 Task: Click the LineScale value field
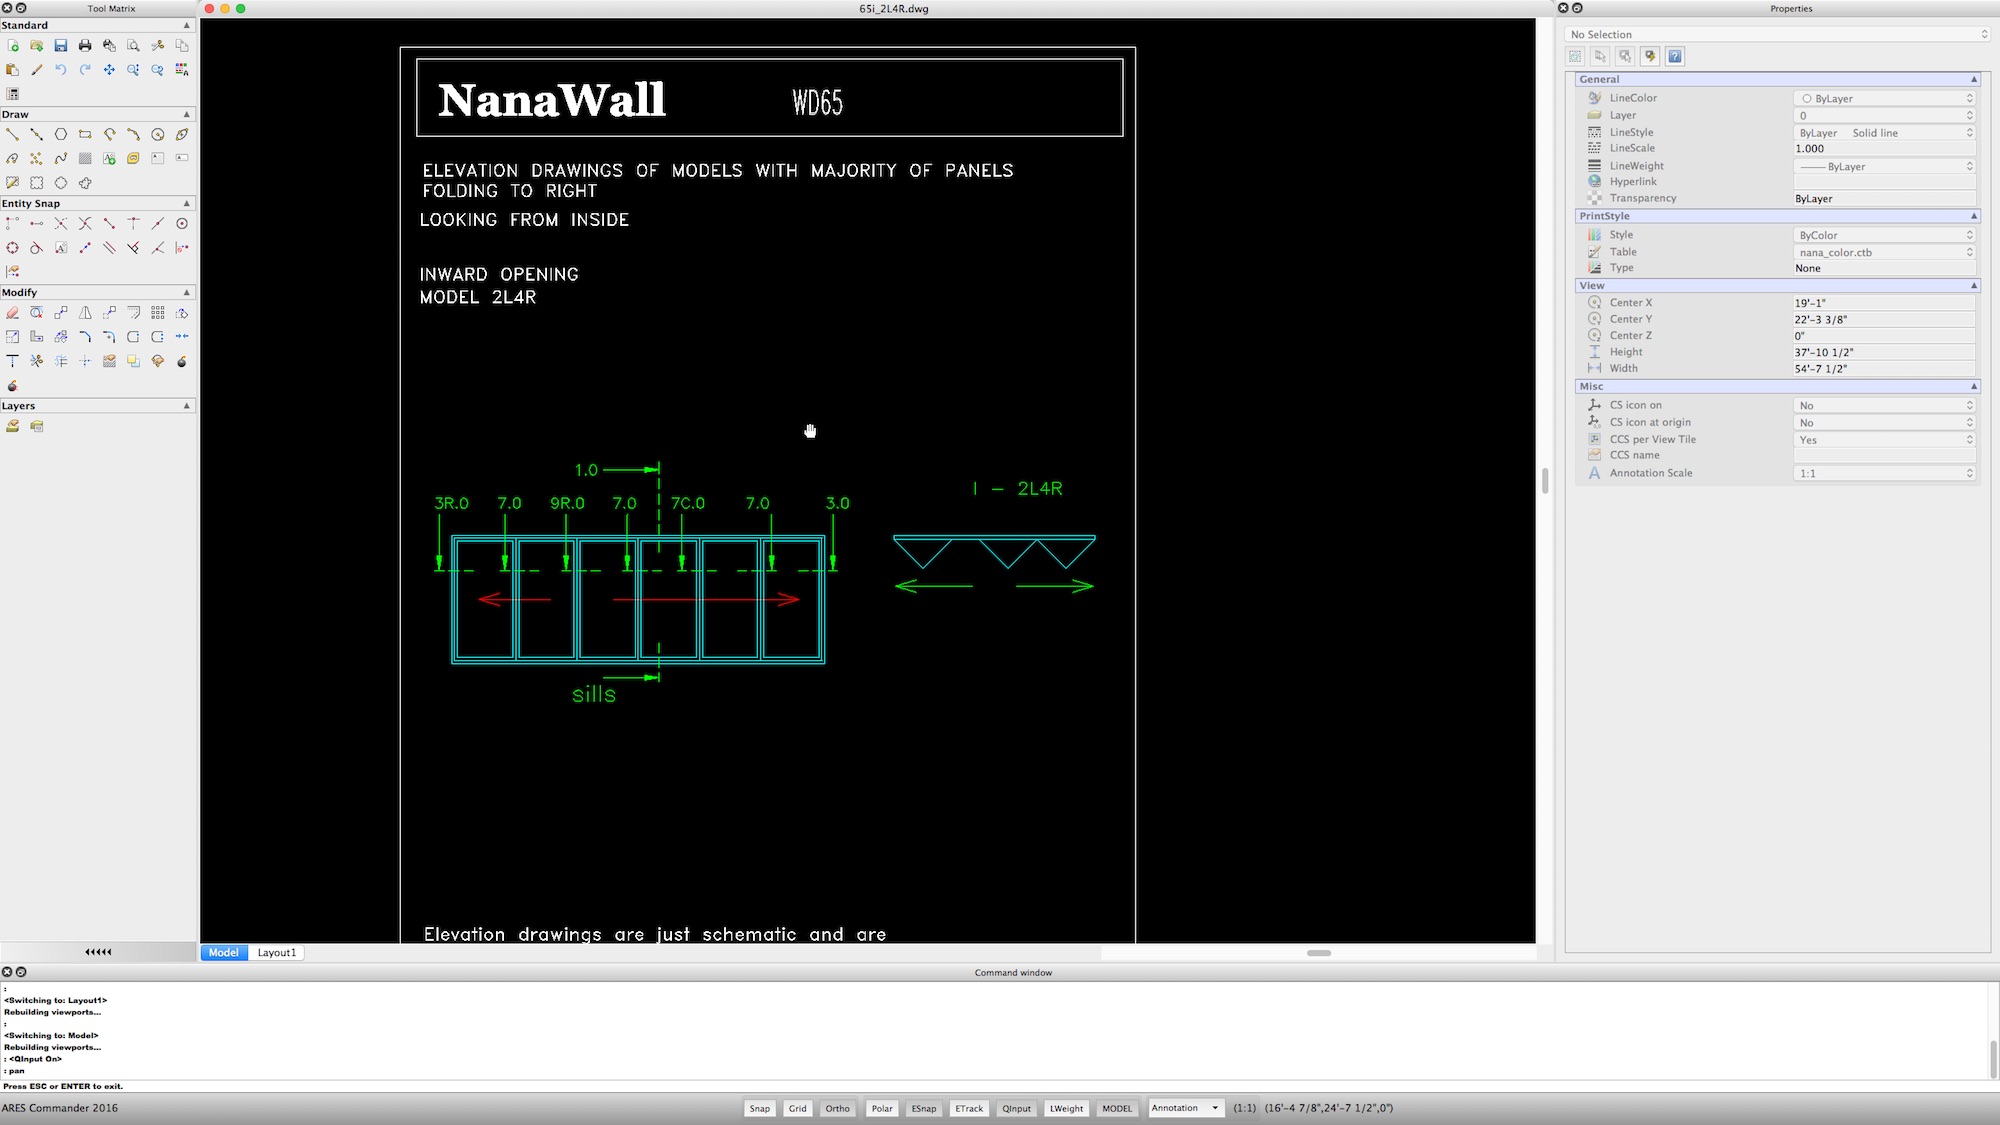click(1884, 148)
